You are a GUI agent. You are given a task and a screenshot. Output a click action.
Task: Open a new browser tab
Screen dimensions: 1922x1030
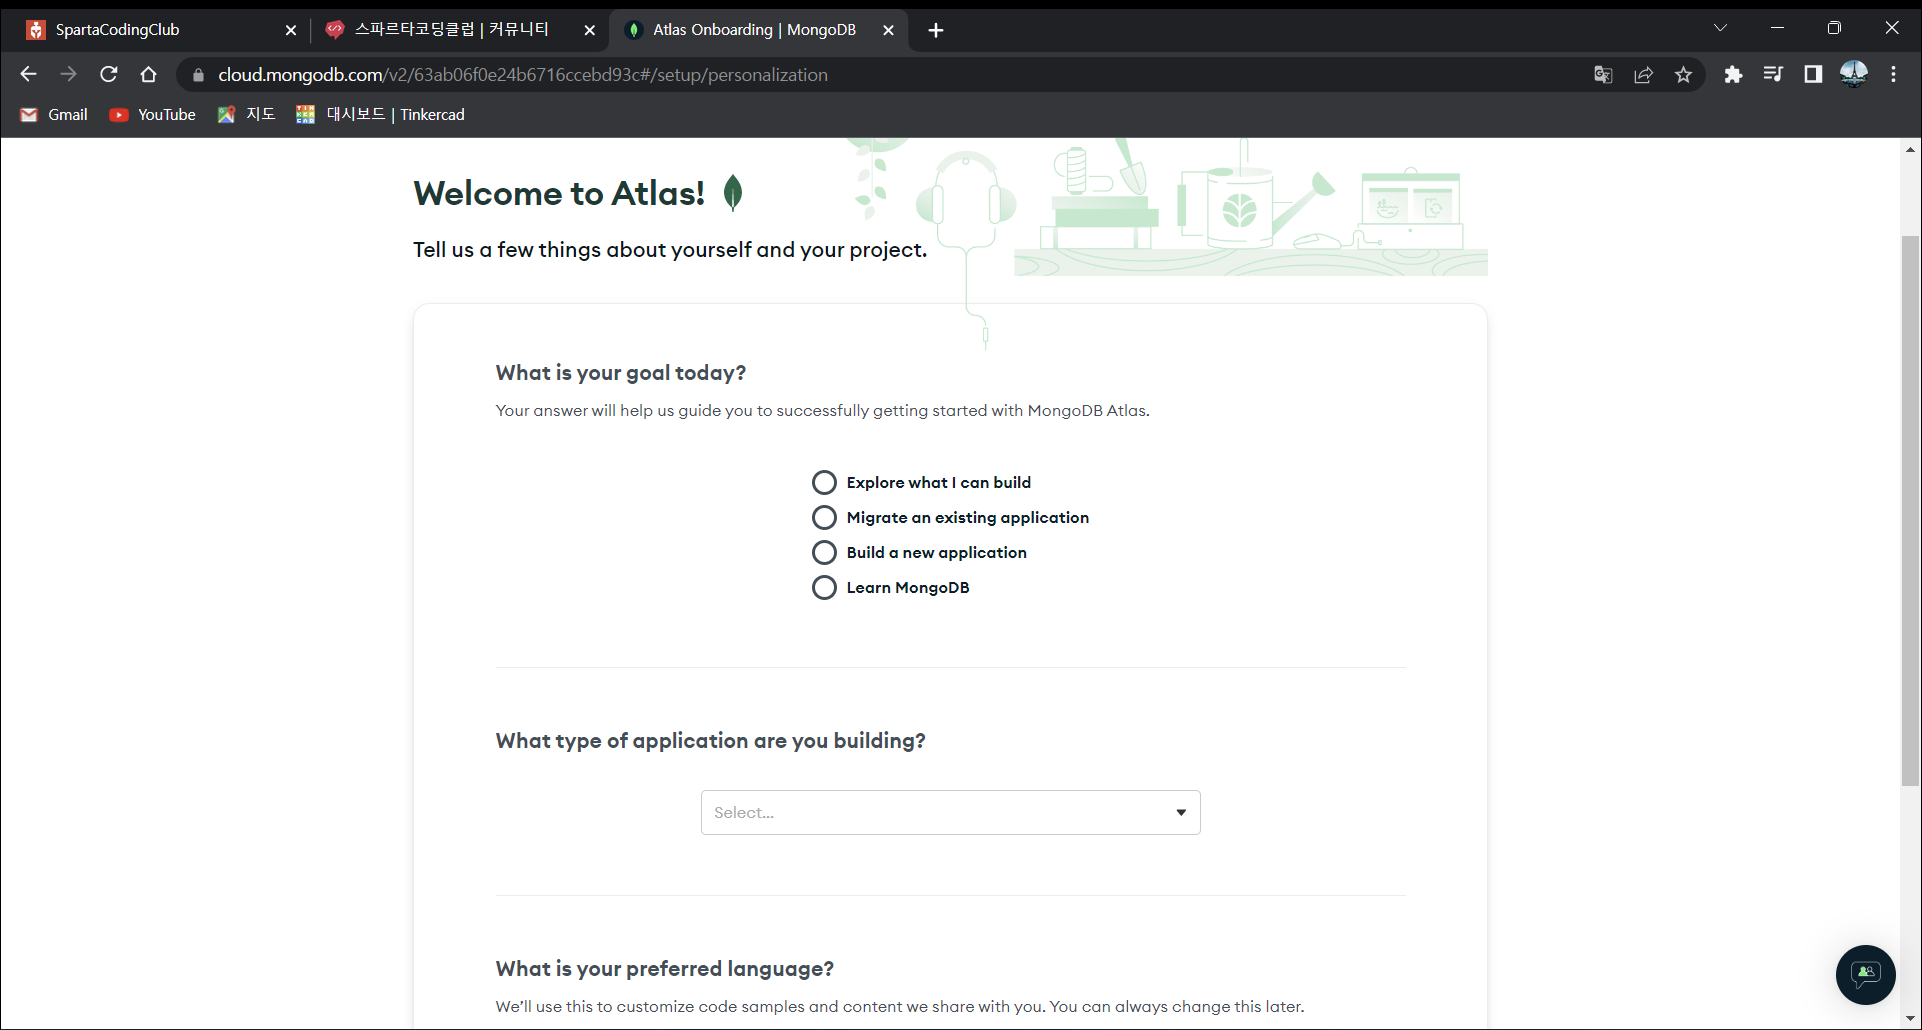[936, 31]
